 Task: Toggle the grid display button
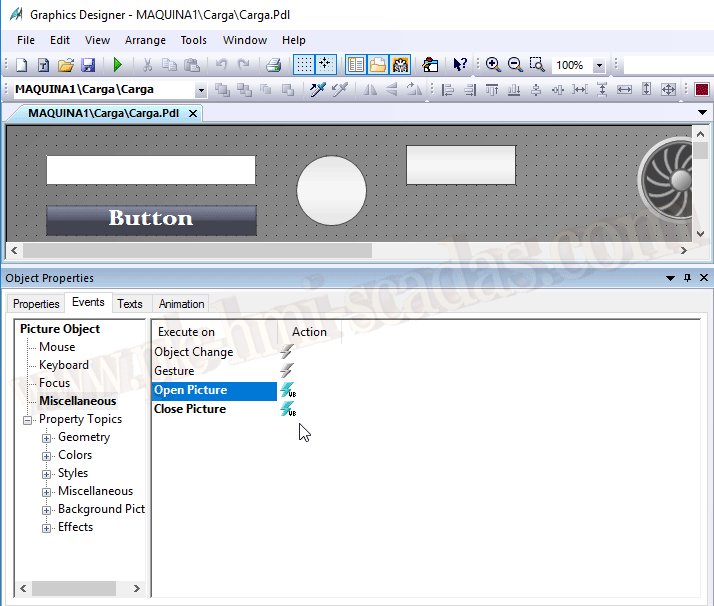(x=303, y=65)
